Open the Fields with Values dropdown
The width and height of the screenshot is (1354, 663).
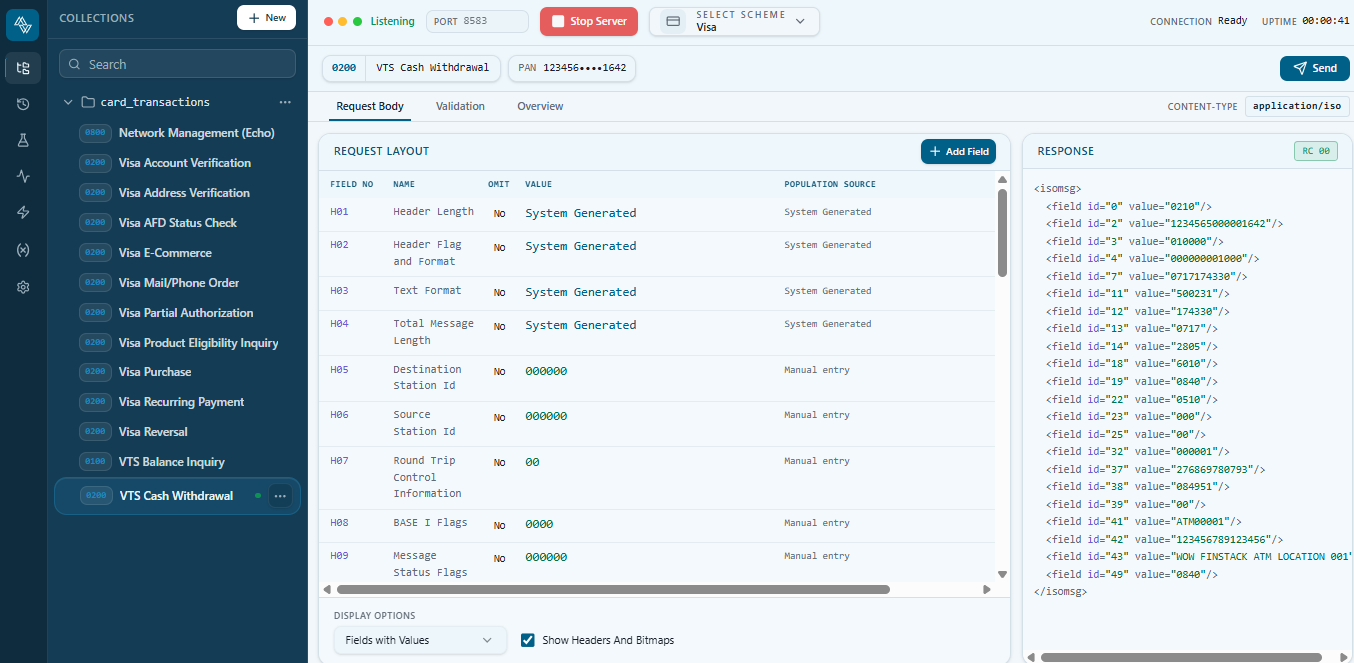click(x=419, y=640)
